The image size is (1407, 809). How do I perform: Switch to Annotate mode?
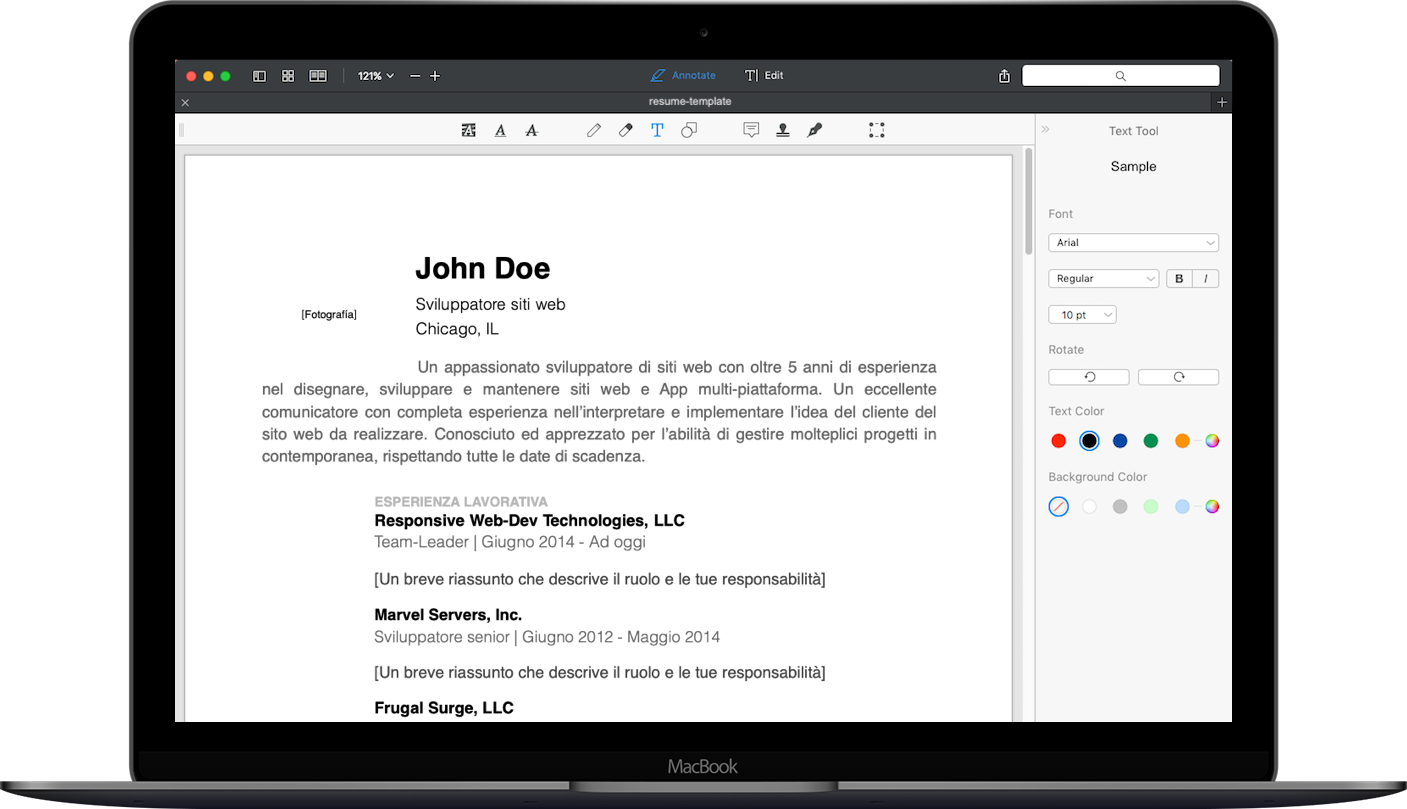tap(683, 76)
